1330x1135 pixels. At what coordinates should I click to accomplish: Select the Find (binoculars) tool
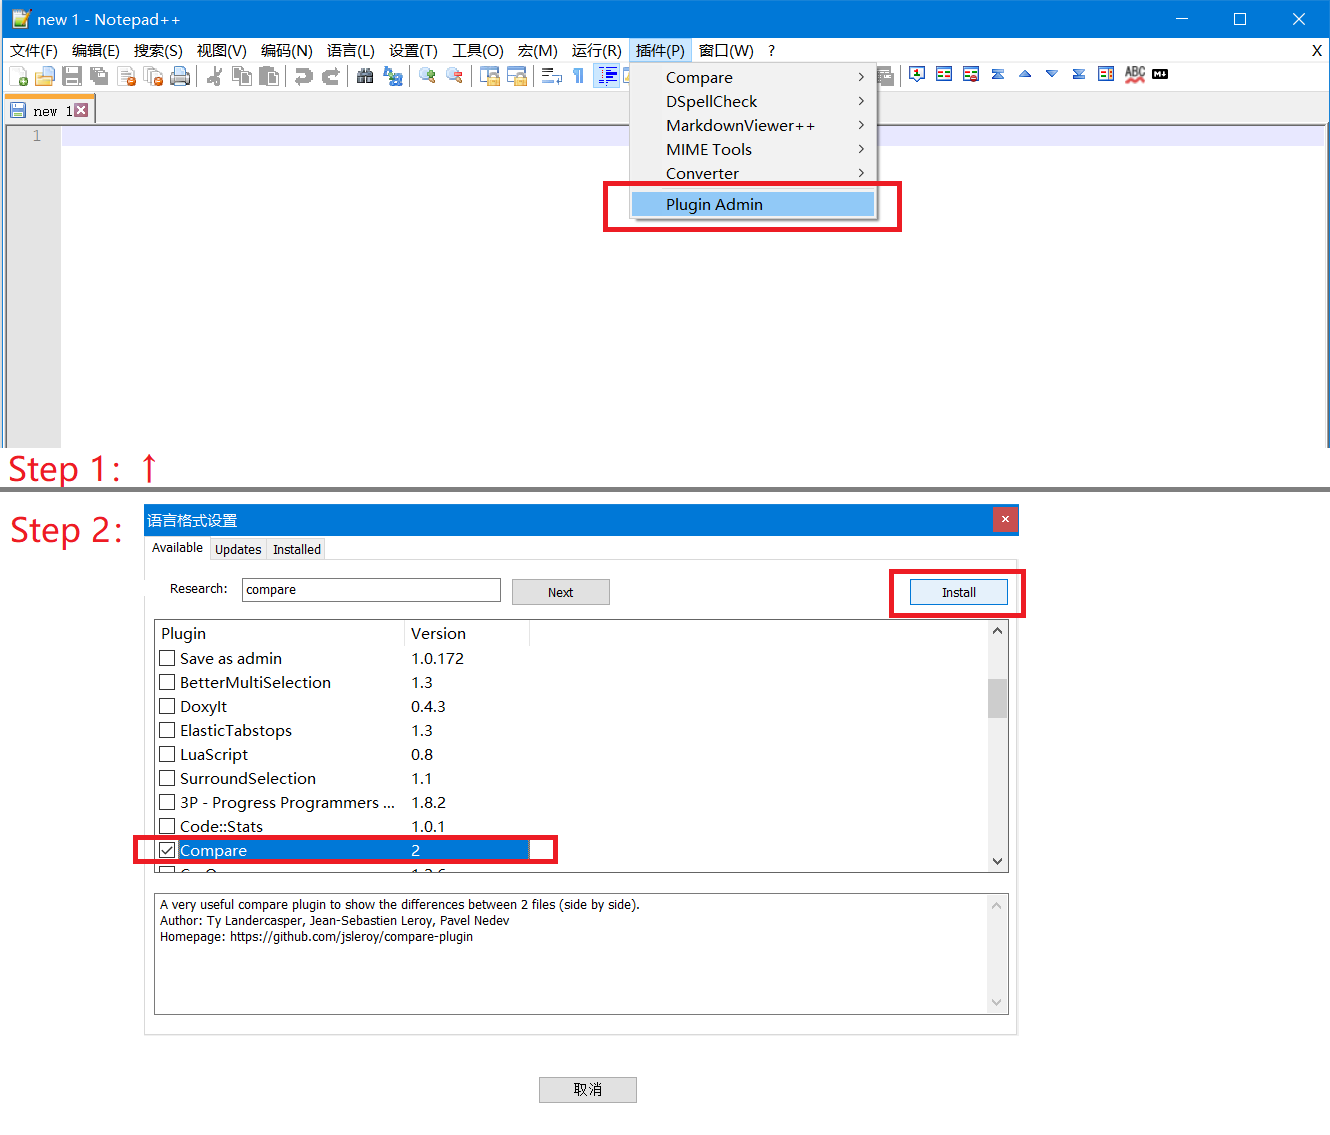point(365,75)
